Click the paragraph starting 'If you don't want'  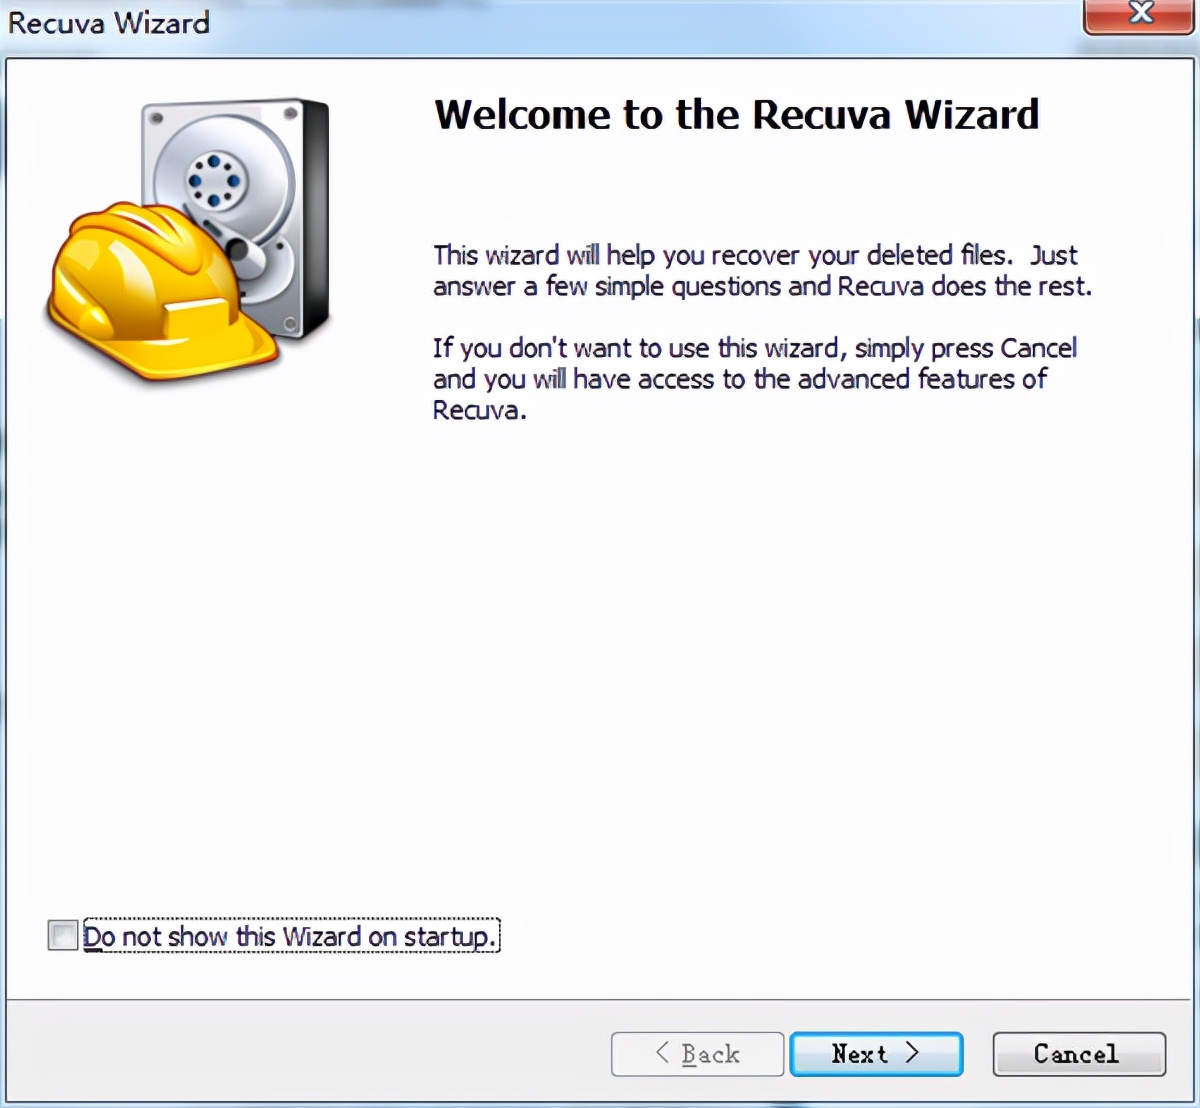click(x=755, y=379)
